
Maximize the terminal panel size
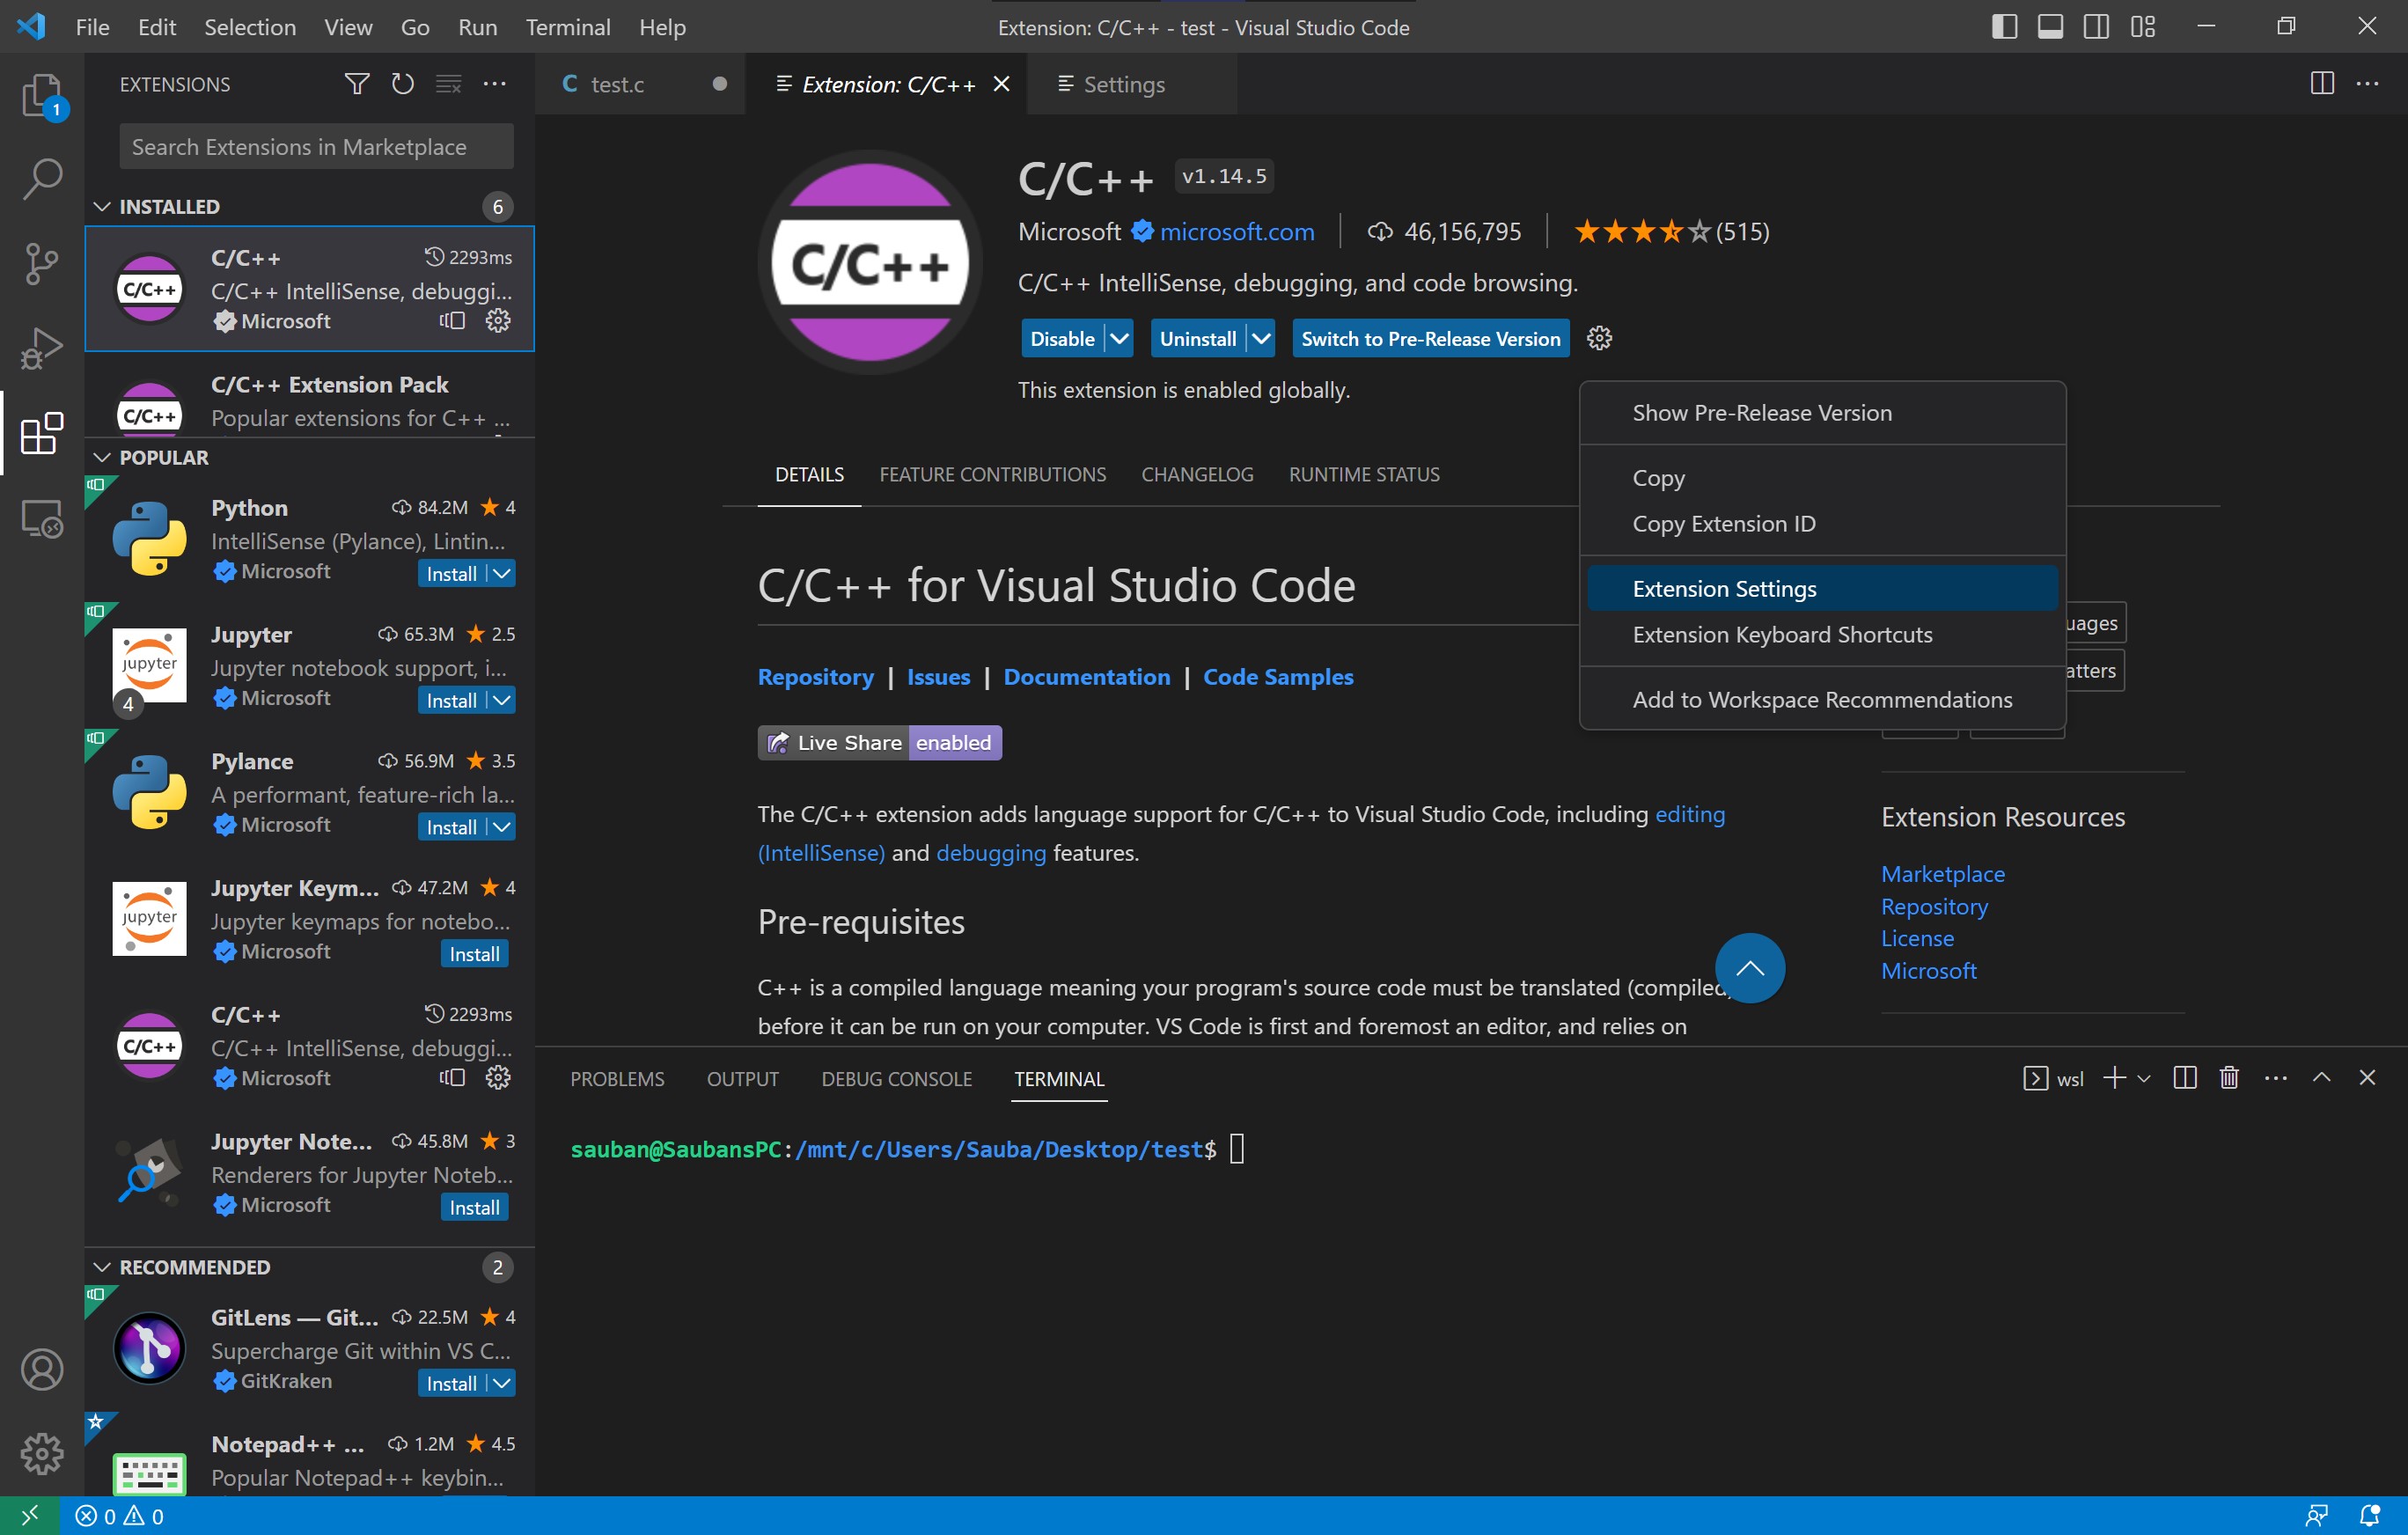pyautogui.click(x=2321, y=1077)
